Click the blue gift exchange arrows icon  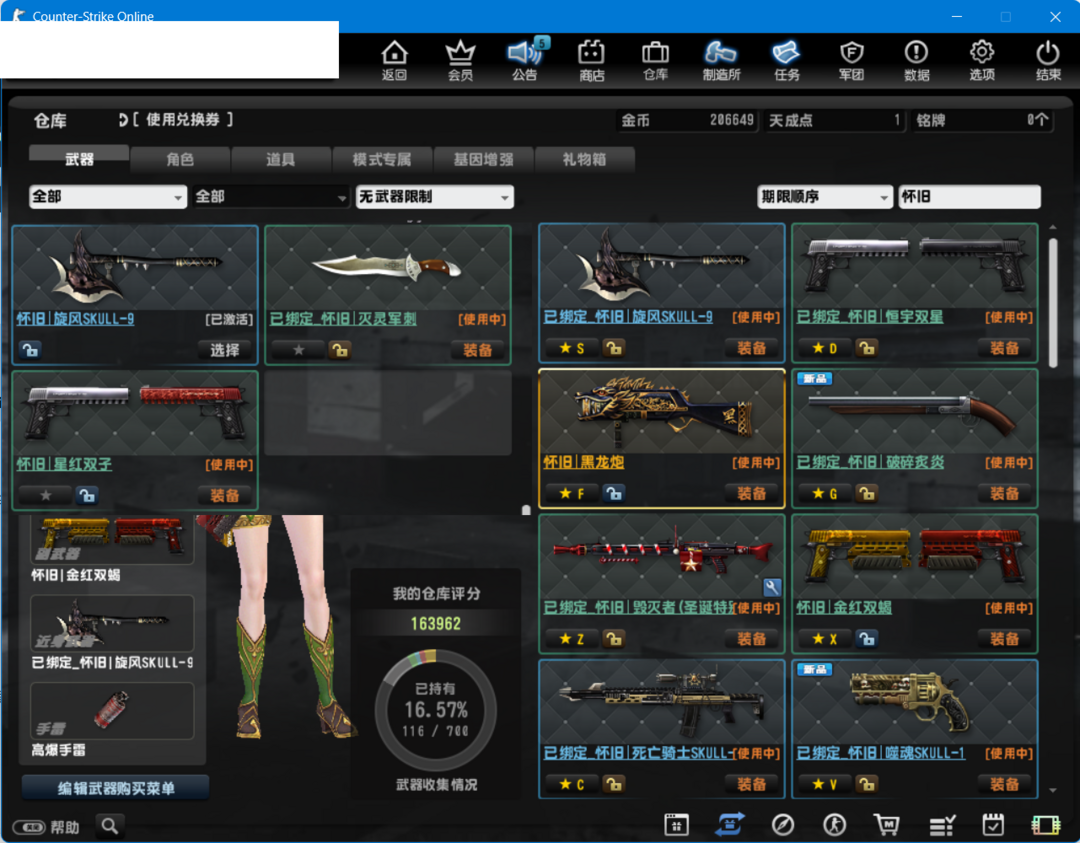pos(729,824)
